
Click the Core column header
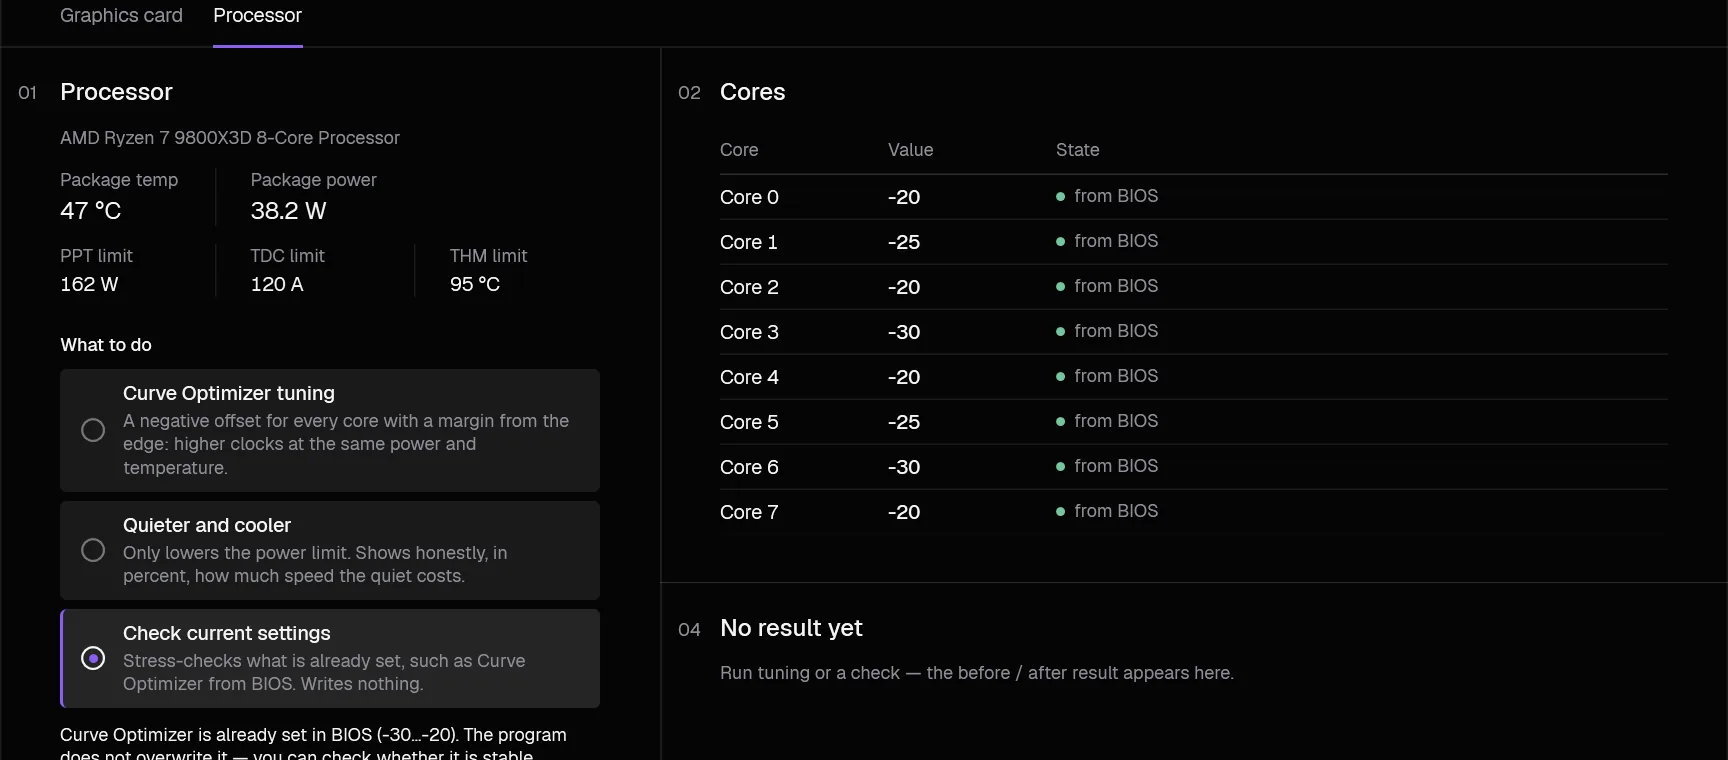pyautogui.click(x=739, y=150)
